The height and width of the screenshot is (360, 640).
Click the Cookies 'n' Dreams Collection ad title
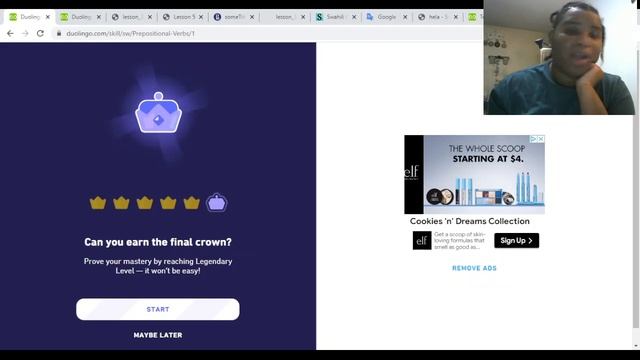pos(469,221)
